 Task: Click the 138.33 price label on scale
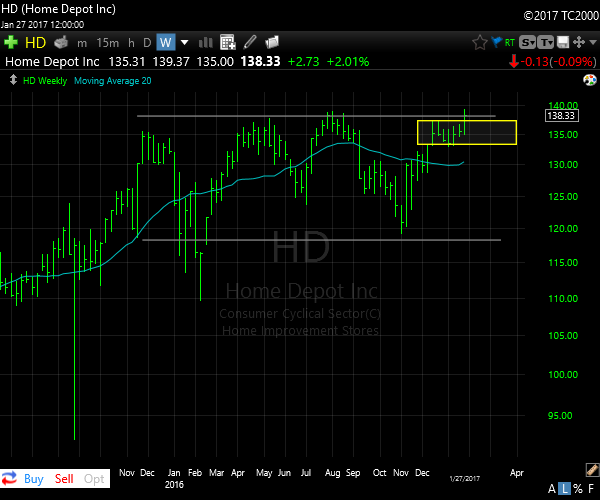[561, 116]
